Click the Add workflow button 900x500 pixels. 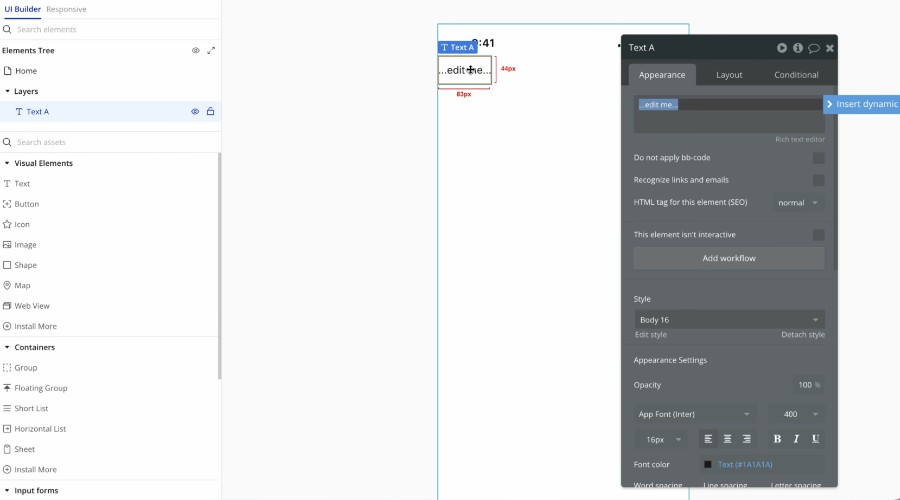(x=729, y=258)
